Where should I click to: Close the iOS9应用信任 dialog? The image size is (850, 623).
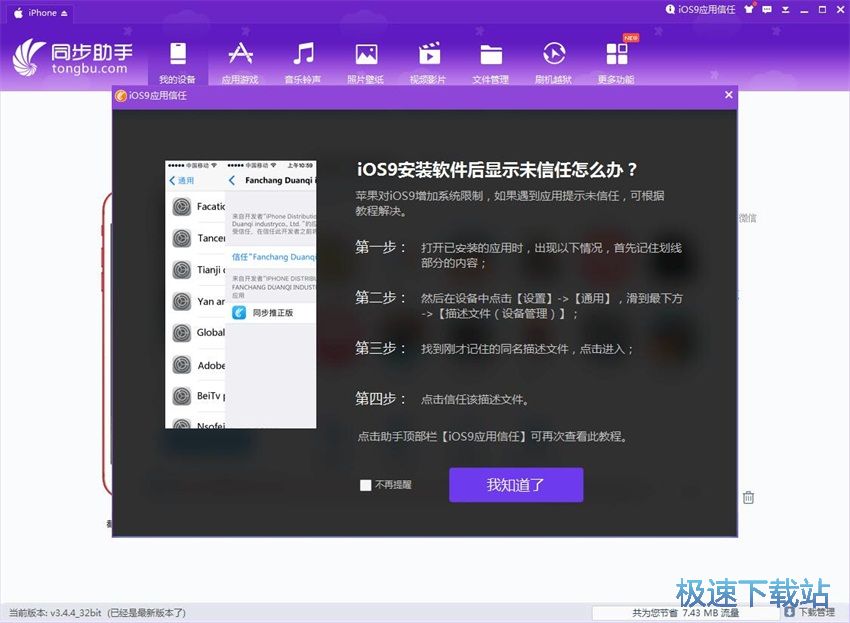(729, 95)
